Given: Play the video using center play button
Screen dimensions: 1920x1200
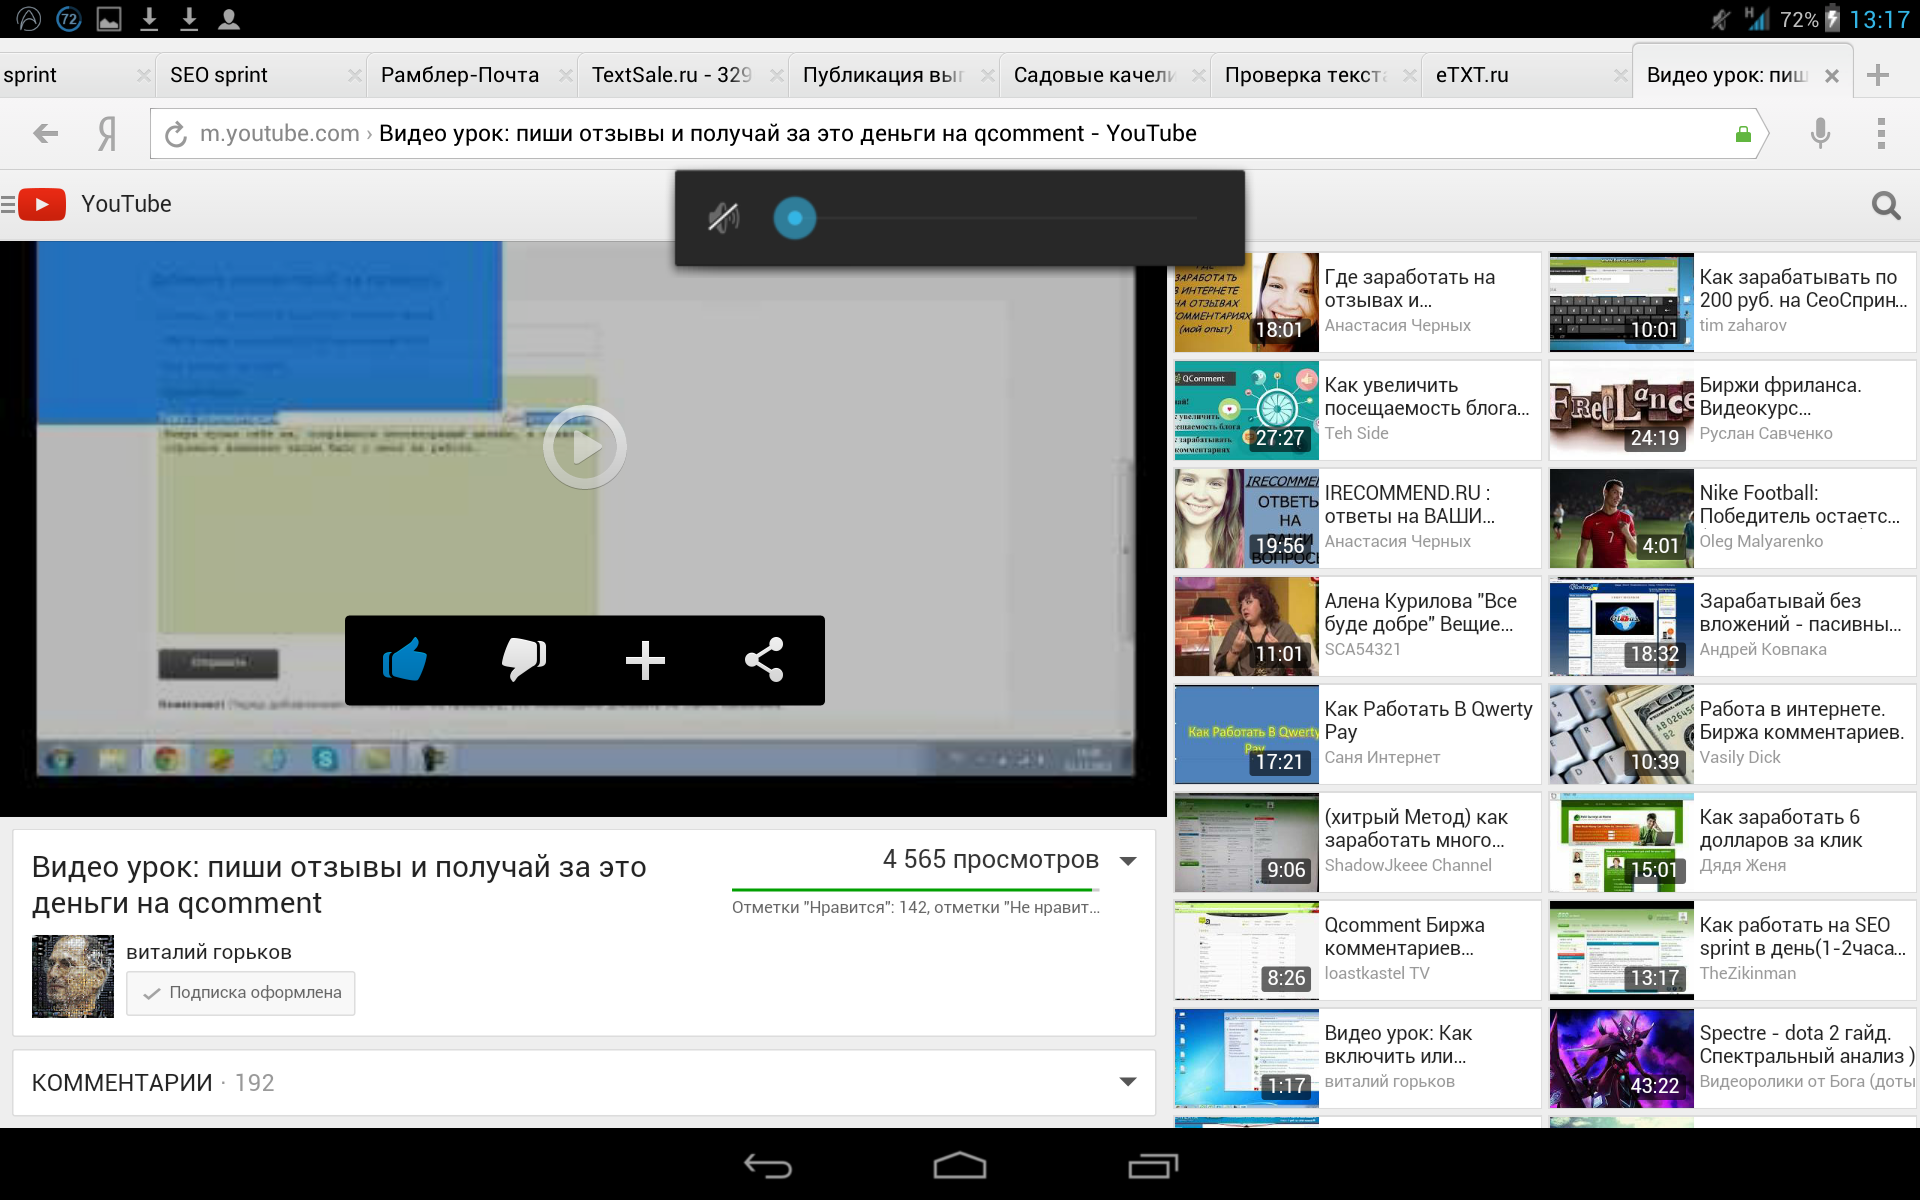Looking at the screenshot, I should (x=585, y=447).
